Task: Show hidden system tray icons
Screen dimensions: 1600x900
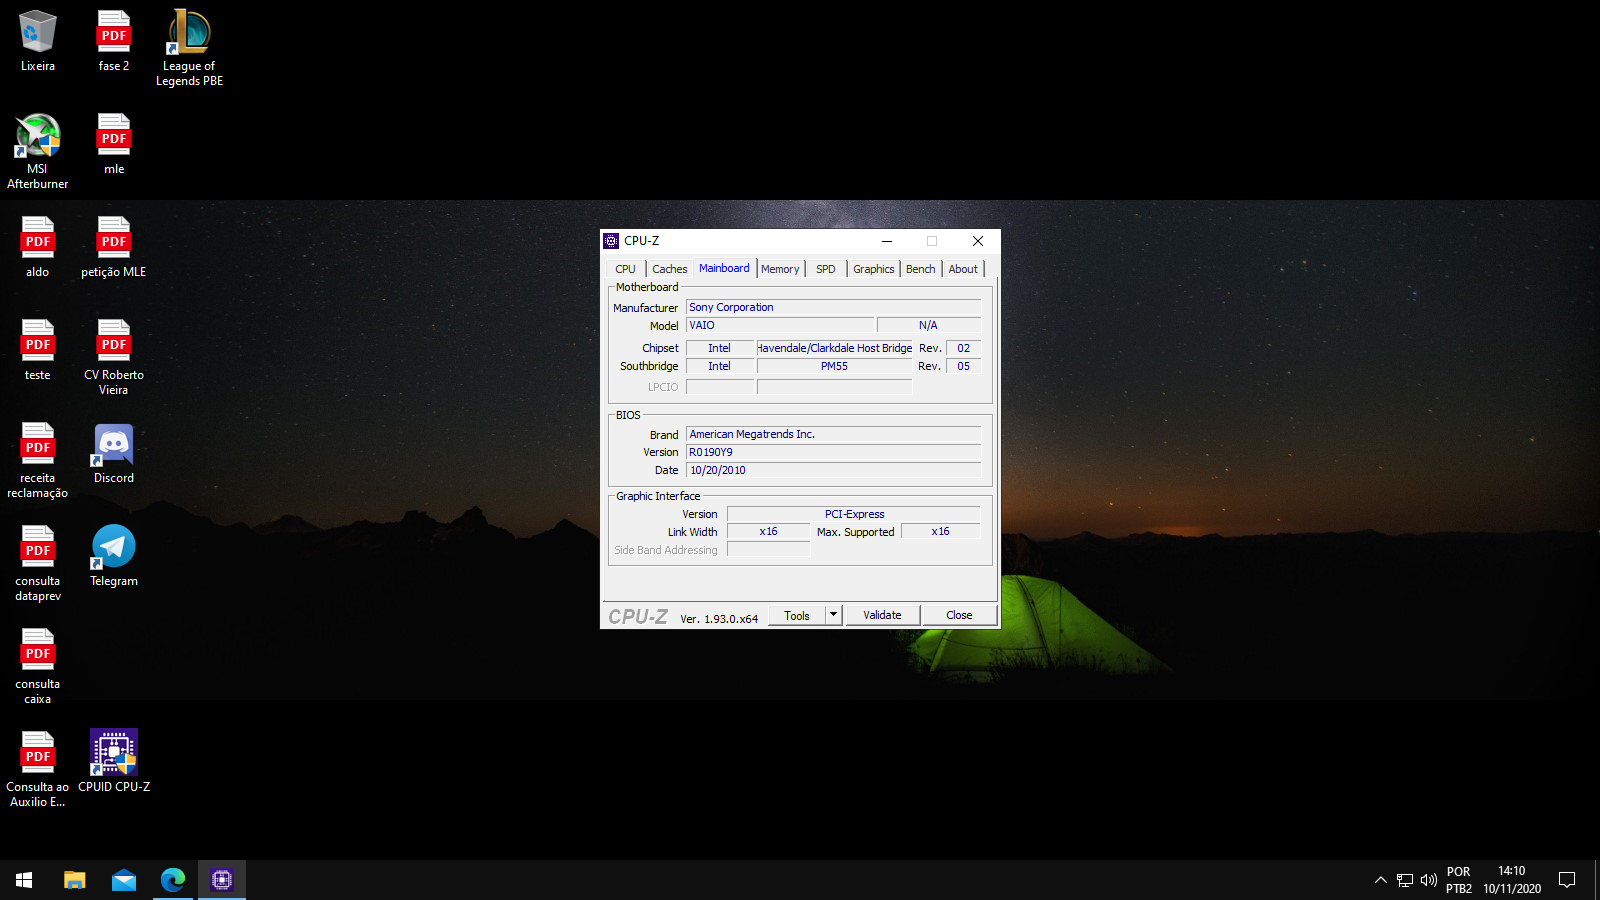Action: [x=1381, y=880]
